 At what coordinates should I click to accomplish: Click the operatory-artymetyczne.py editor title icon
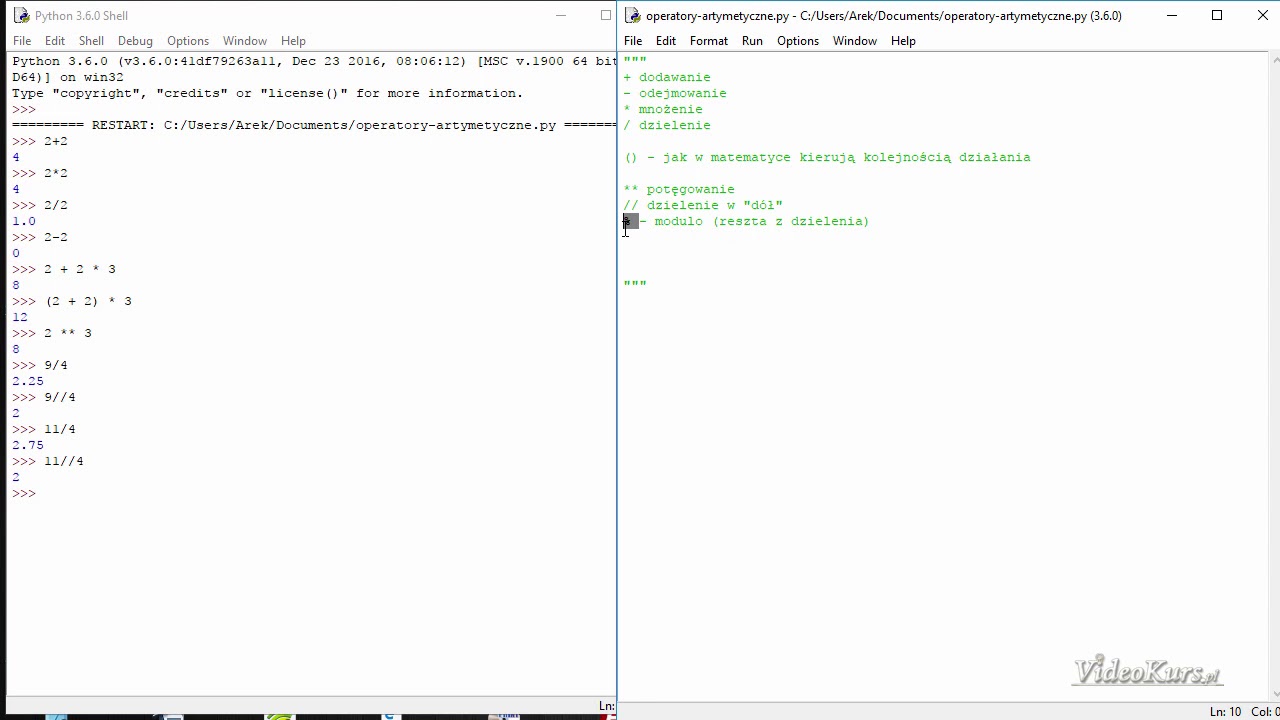tap(633, 15)
